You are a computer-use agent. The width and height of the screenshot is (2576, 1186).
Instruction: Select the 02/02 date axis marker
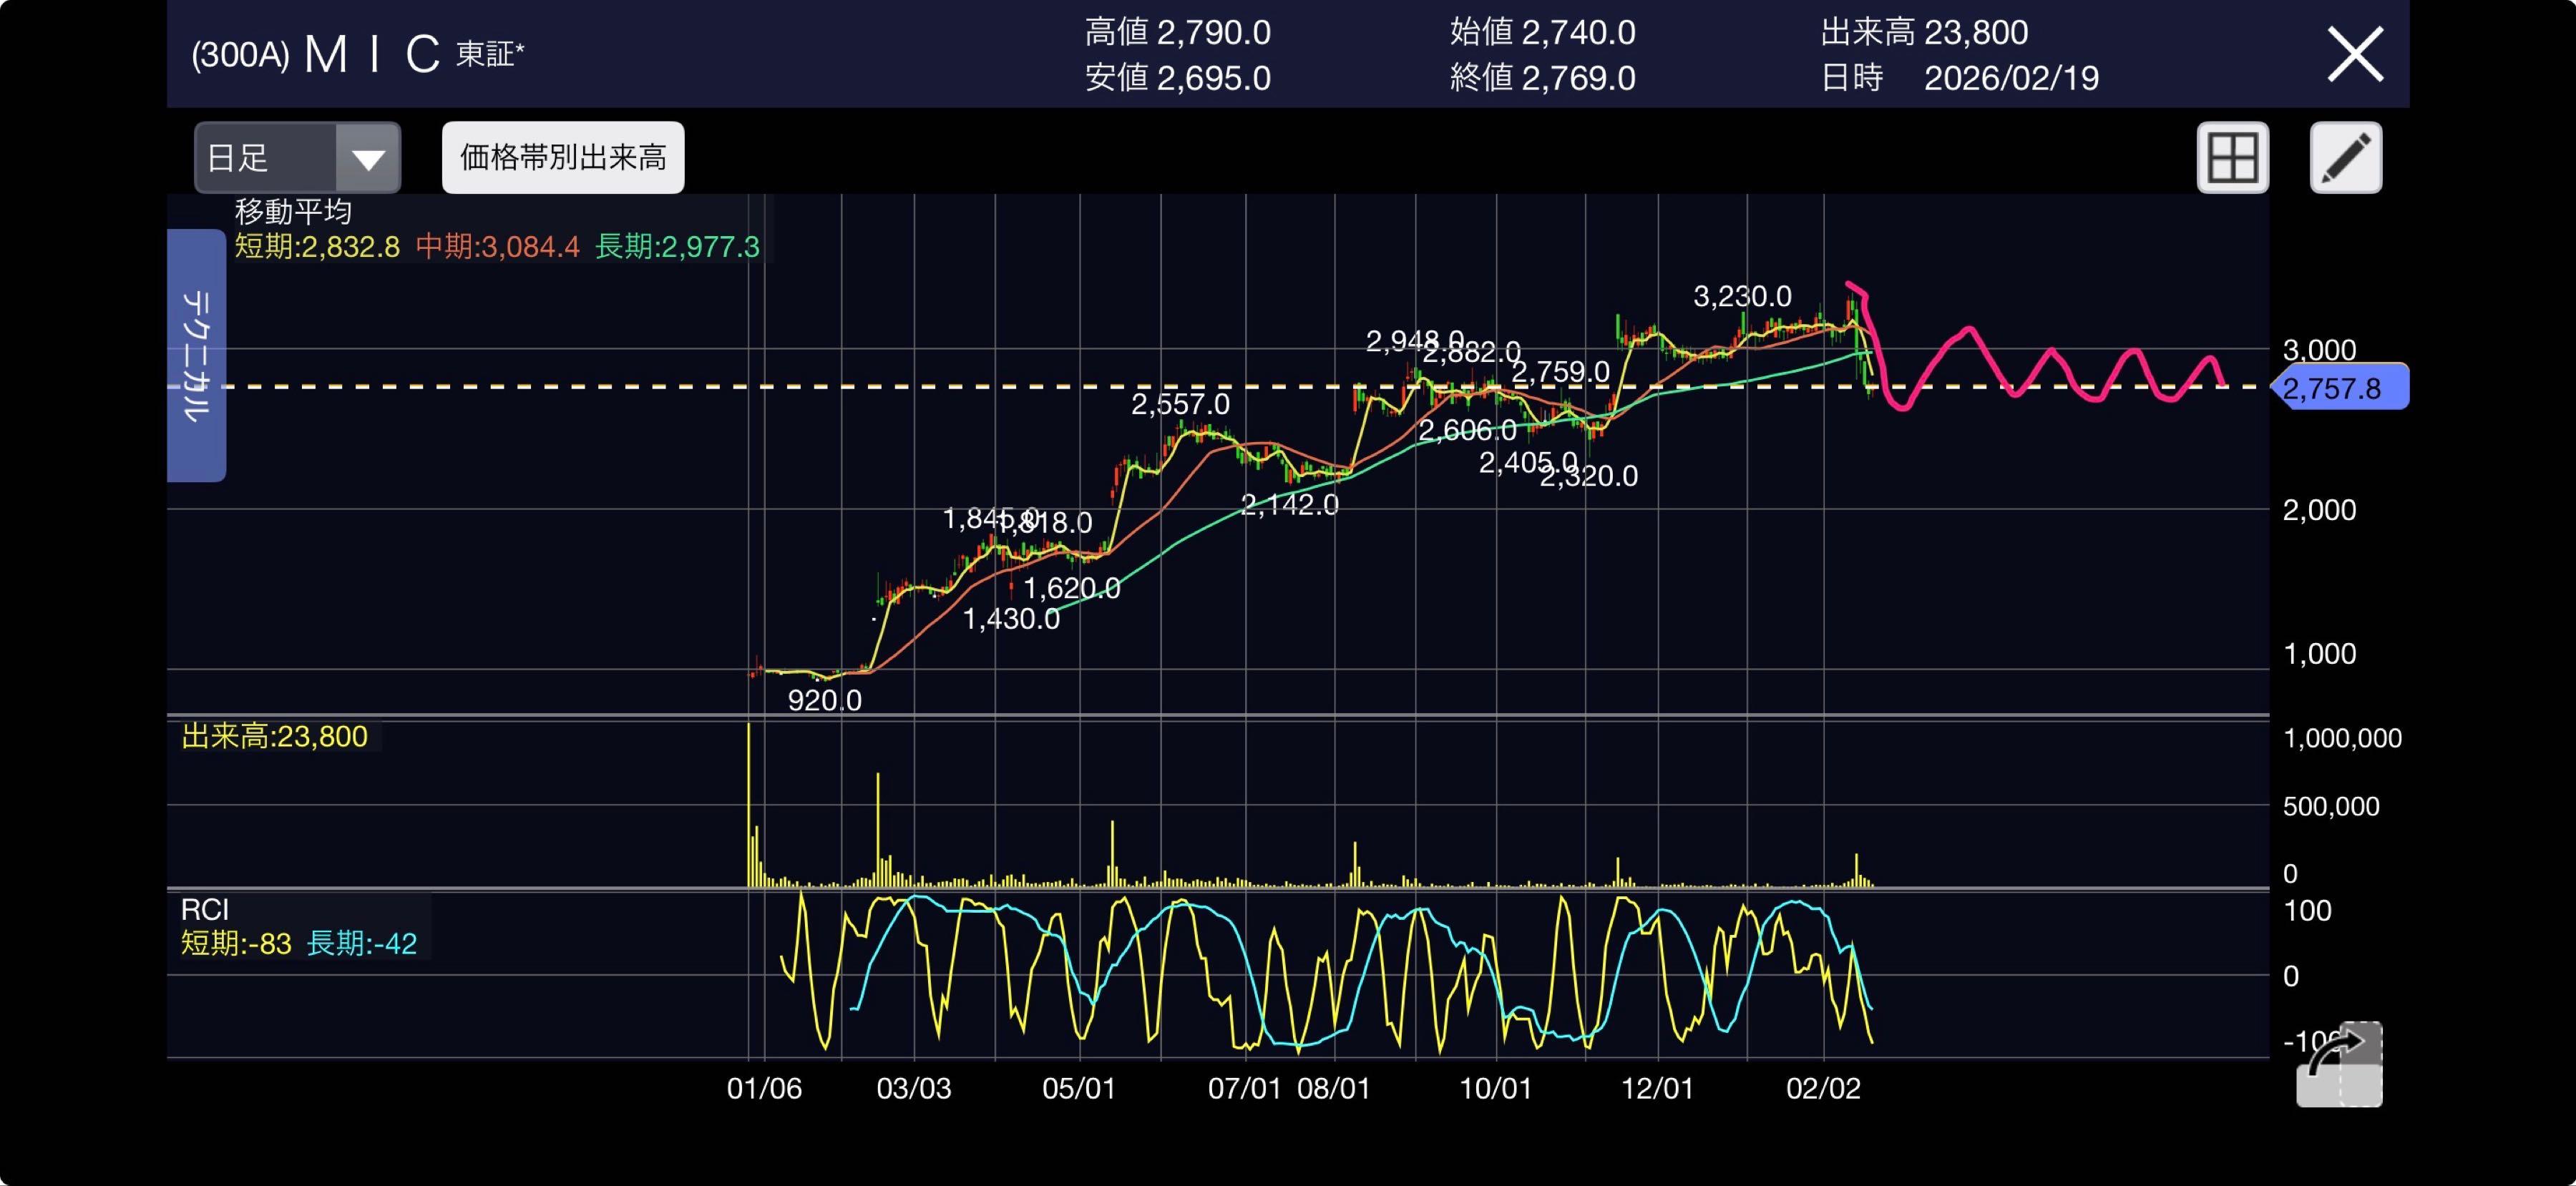[x=1823, y=1088]
